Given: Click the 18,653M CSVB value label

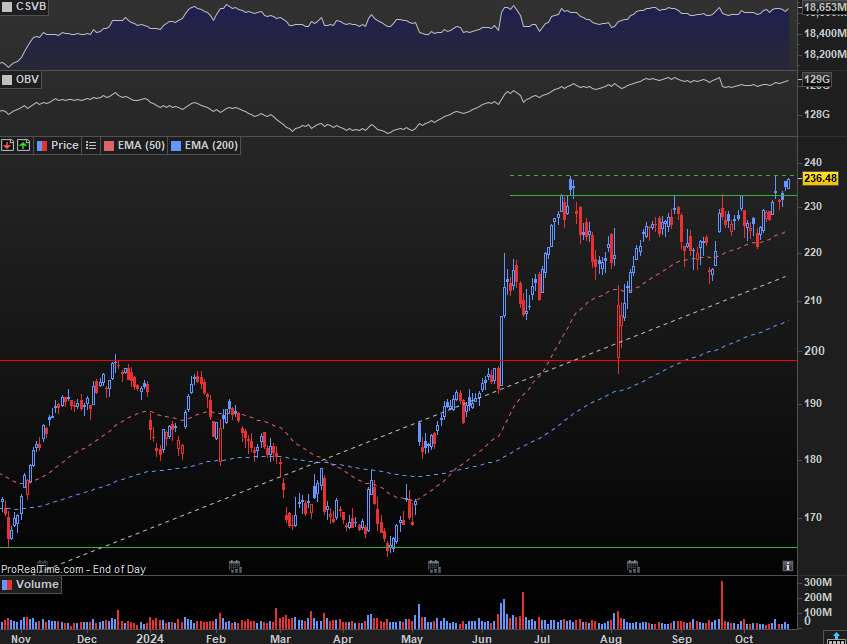Looking at the screenshot, I should click(x=824, y=7).
